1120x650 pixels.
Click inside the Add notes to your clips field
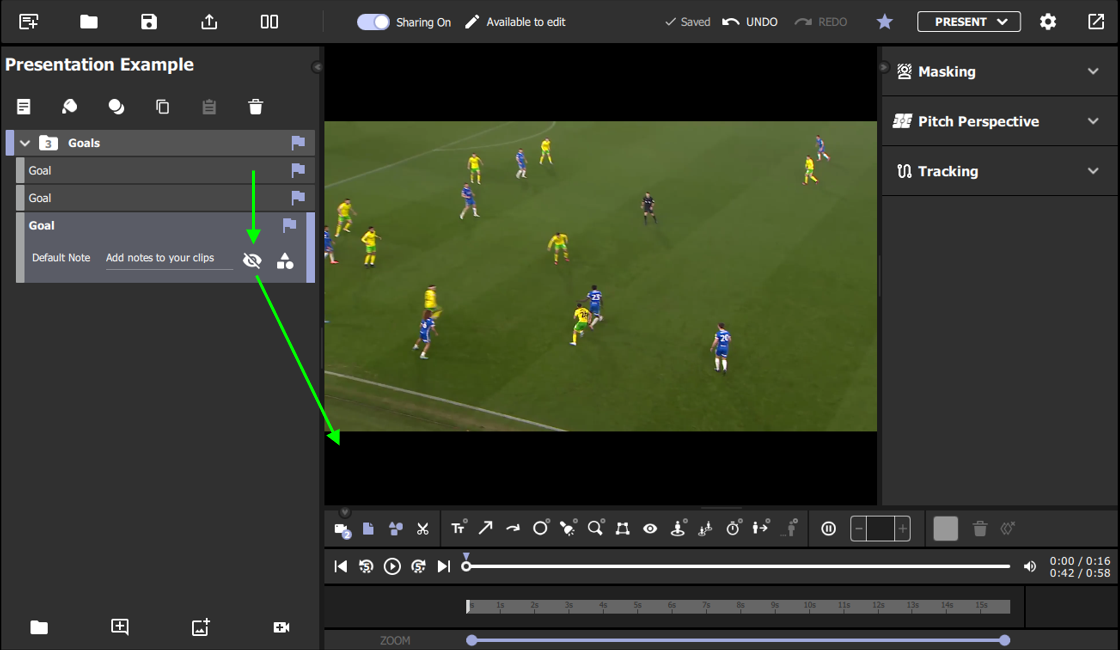pyautogui.click(x=168, y=258)
